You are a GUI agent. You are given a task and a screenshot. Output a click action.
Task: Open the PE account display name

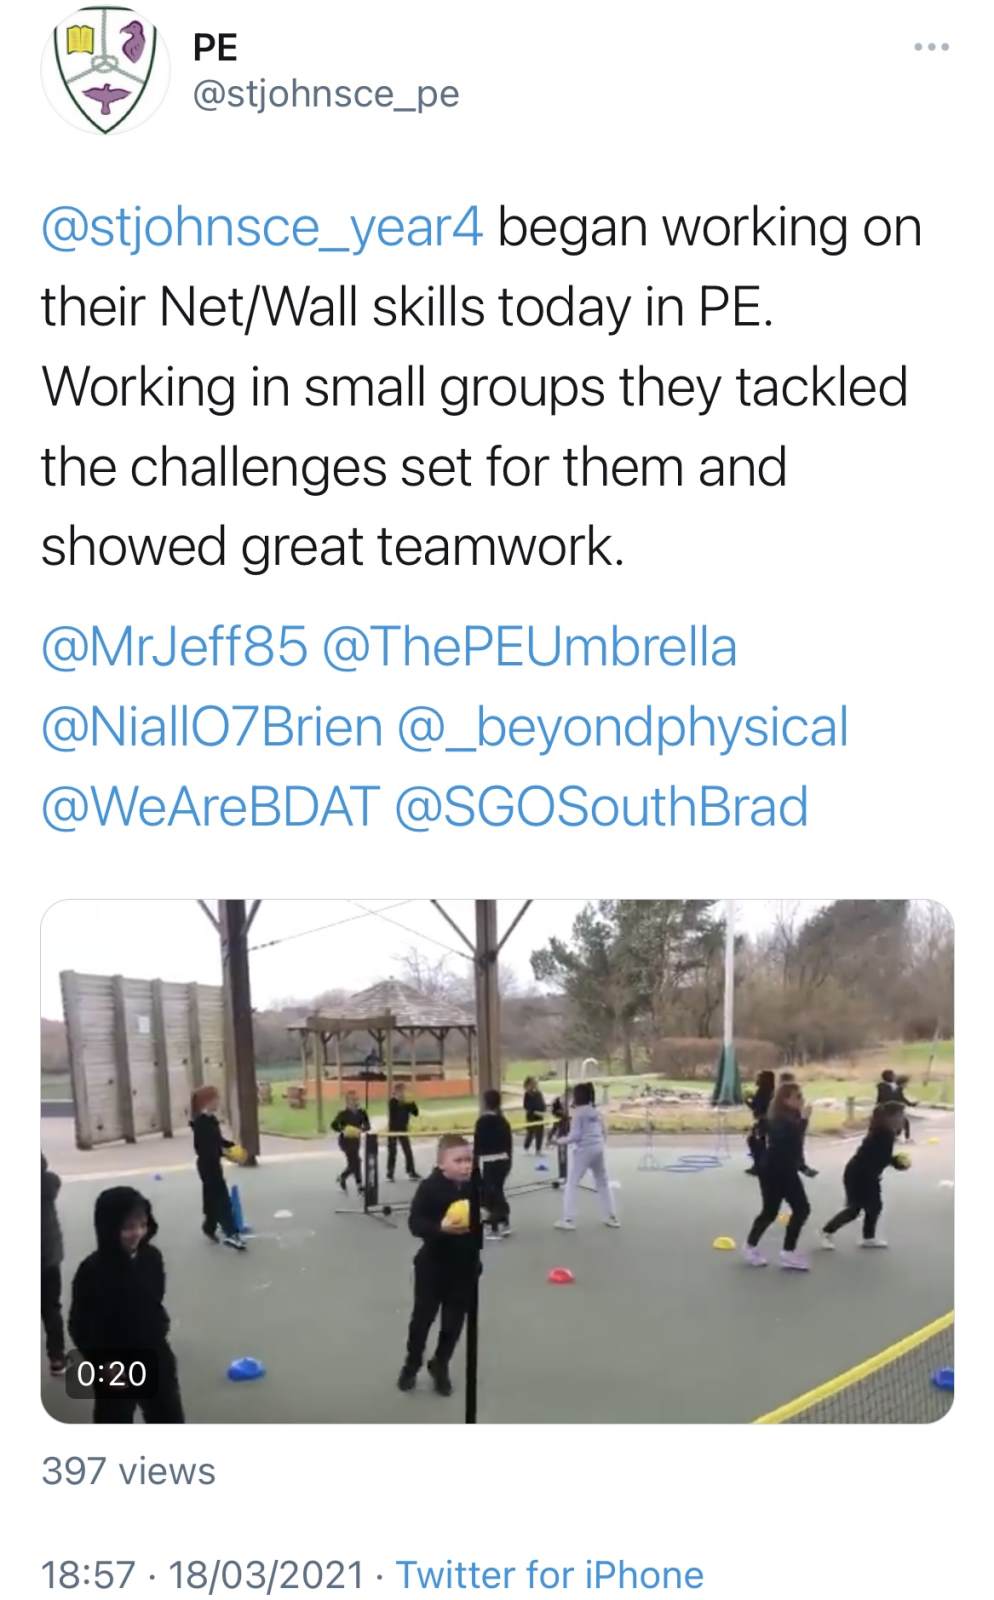215,46
